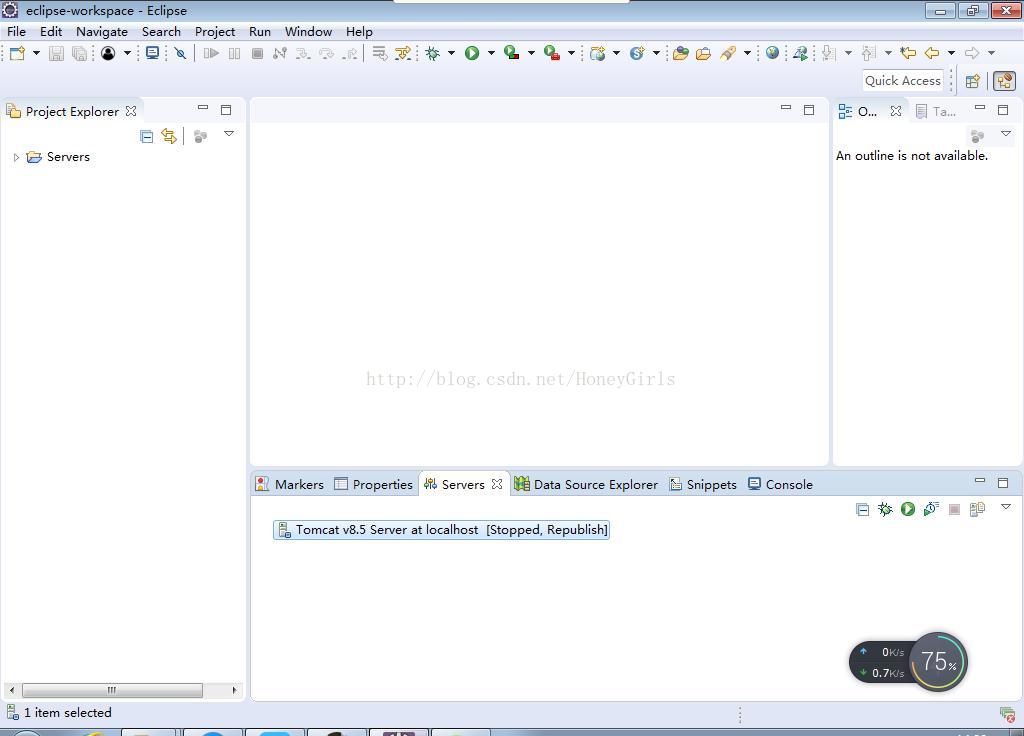Viewport: 1024px width, 736px height.
Task: Switch to the Console tab
Action: tap(780, 485)
